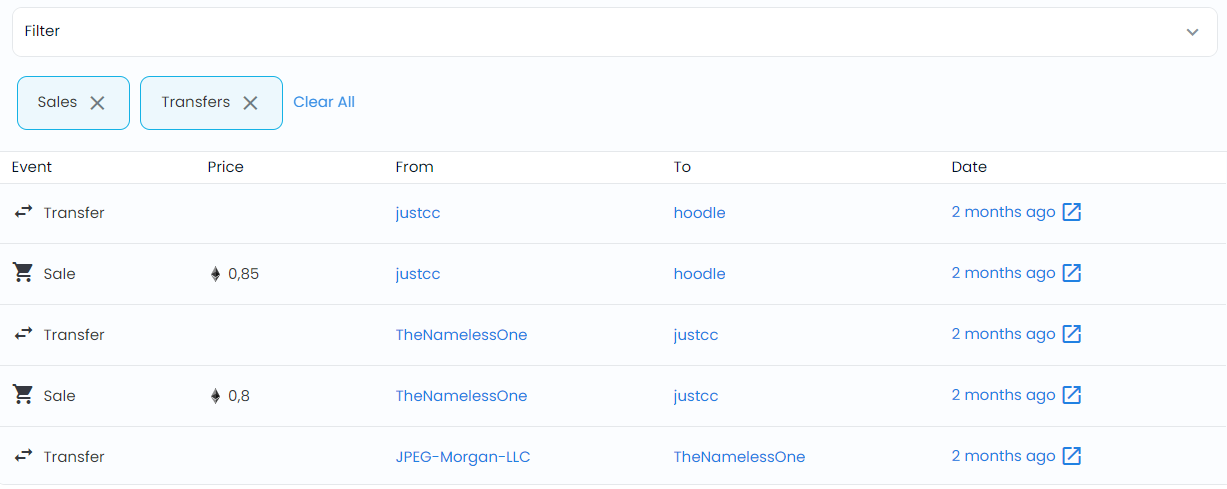The height and width of the screenshot is (489, 1227).
Task: Click the 2 months ago date of first Transfer
Action: pyautogui.click(x=1003, y=212)
